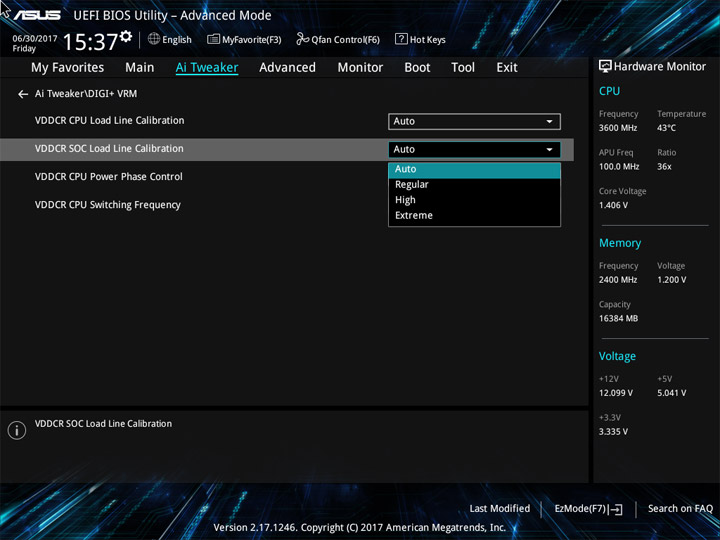Open the clock settings gear icon
This screenshot has width=720, height=540.
126,36
